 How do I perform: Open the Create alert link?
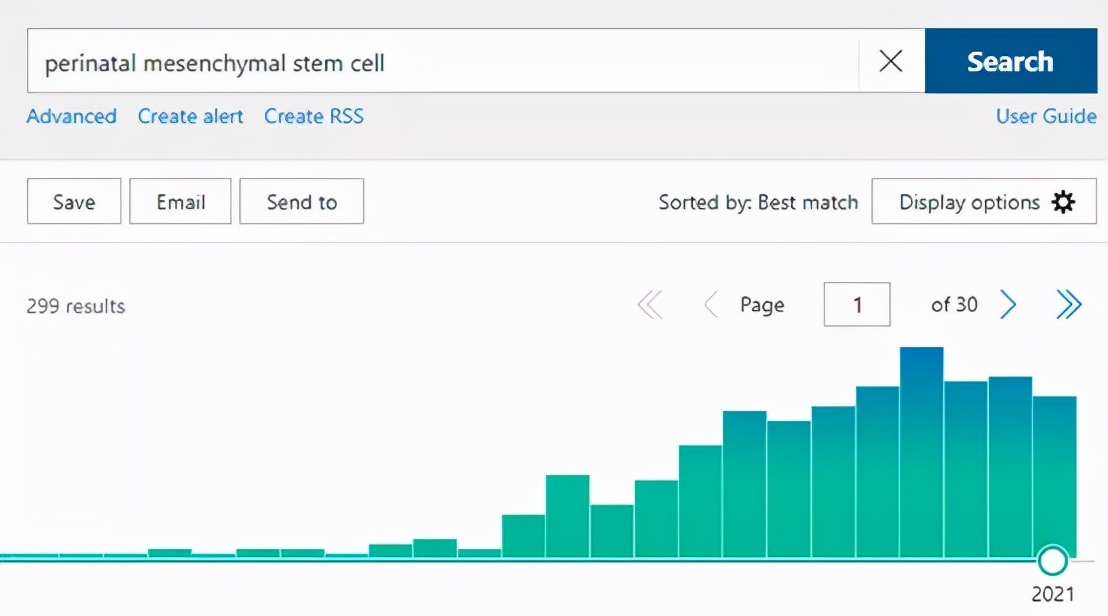190,117
